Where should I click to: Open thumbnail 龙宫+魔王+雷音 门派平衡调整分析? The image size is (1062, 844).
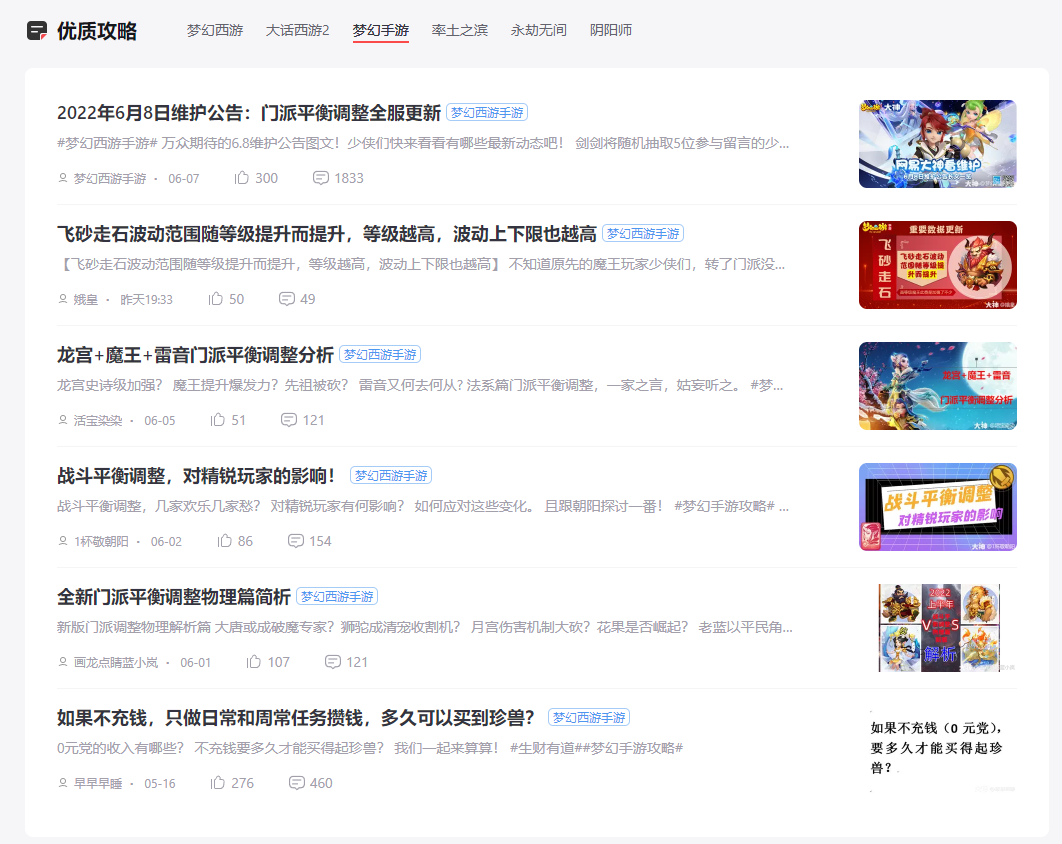coord(937,386)
